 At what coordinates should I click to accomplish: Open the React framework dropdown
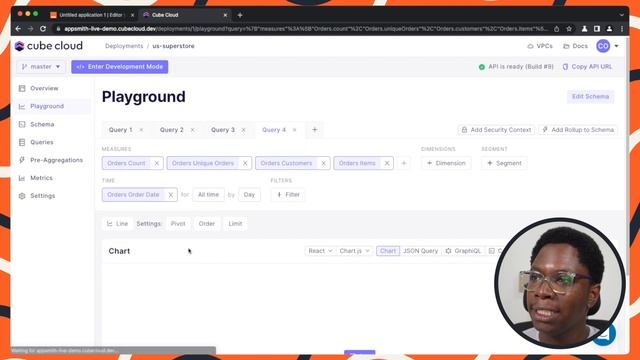pos(320,251)
